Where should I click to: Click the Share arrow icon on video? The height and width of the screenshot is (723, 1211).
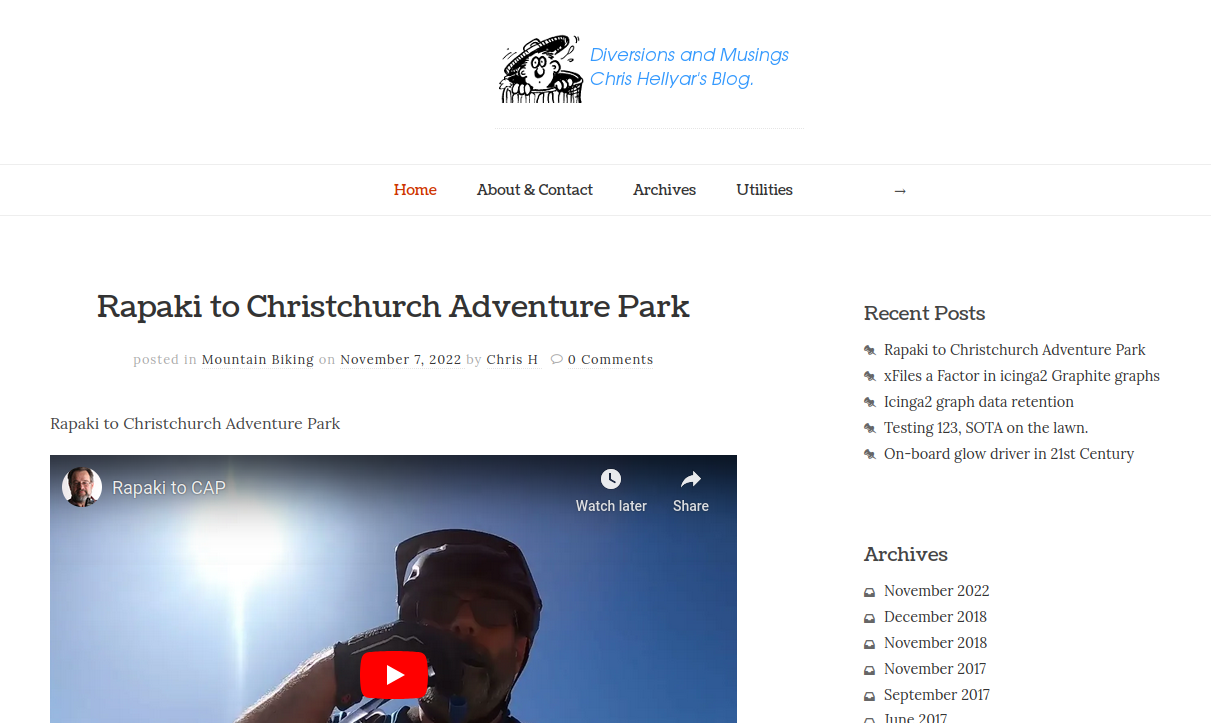pos(691,479)
